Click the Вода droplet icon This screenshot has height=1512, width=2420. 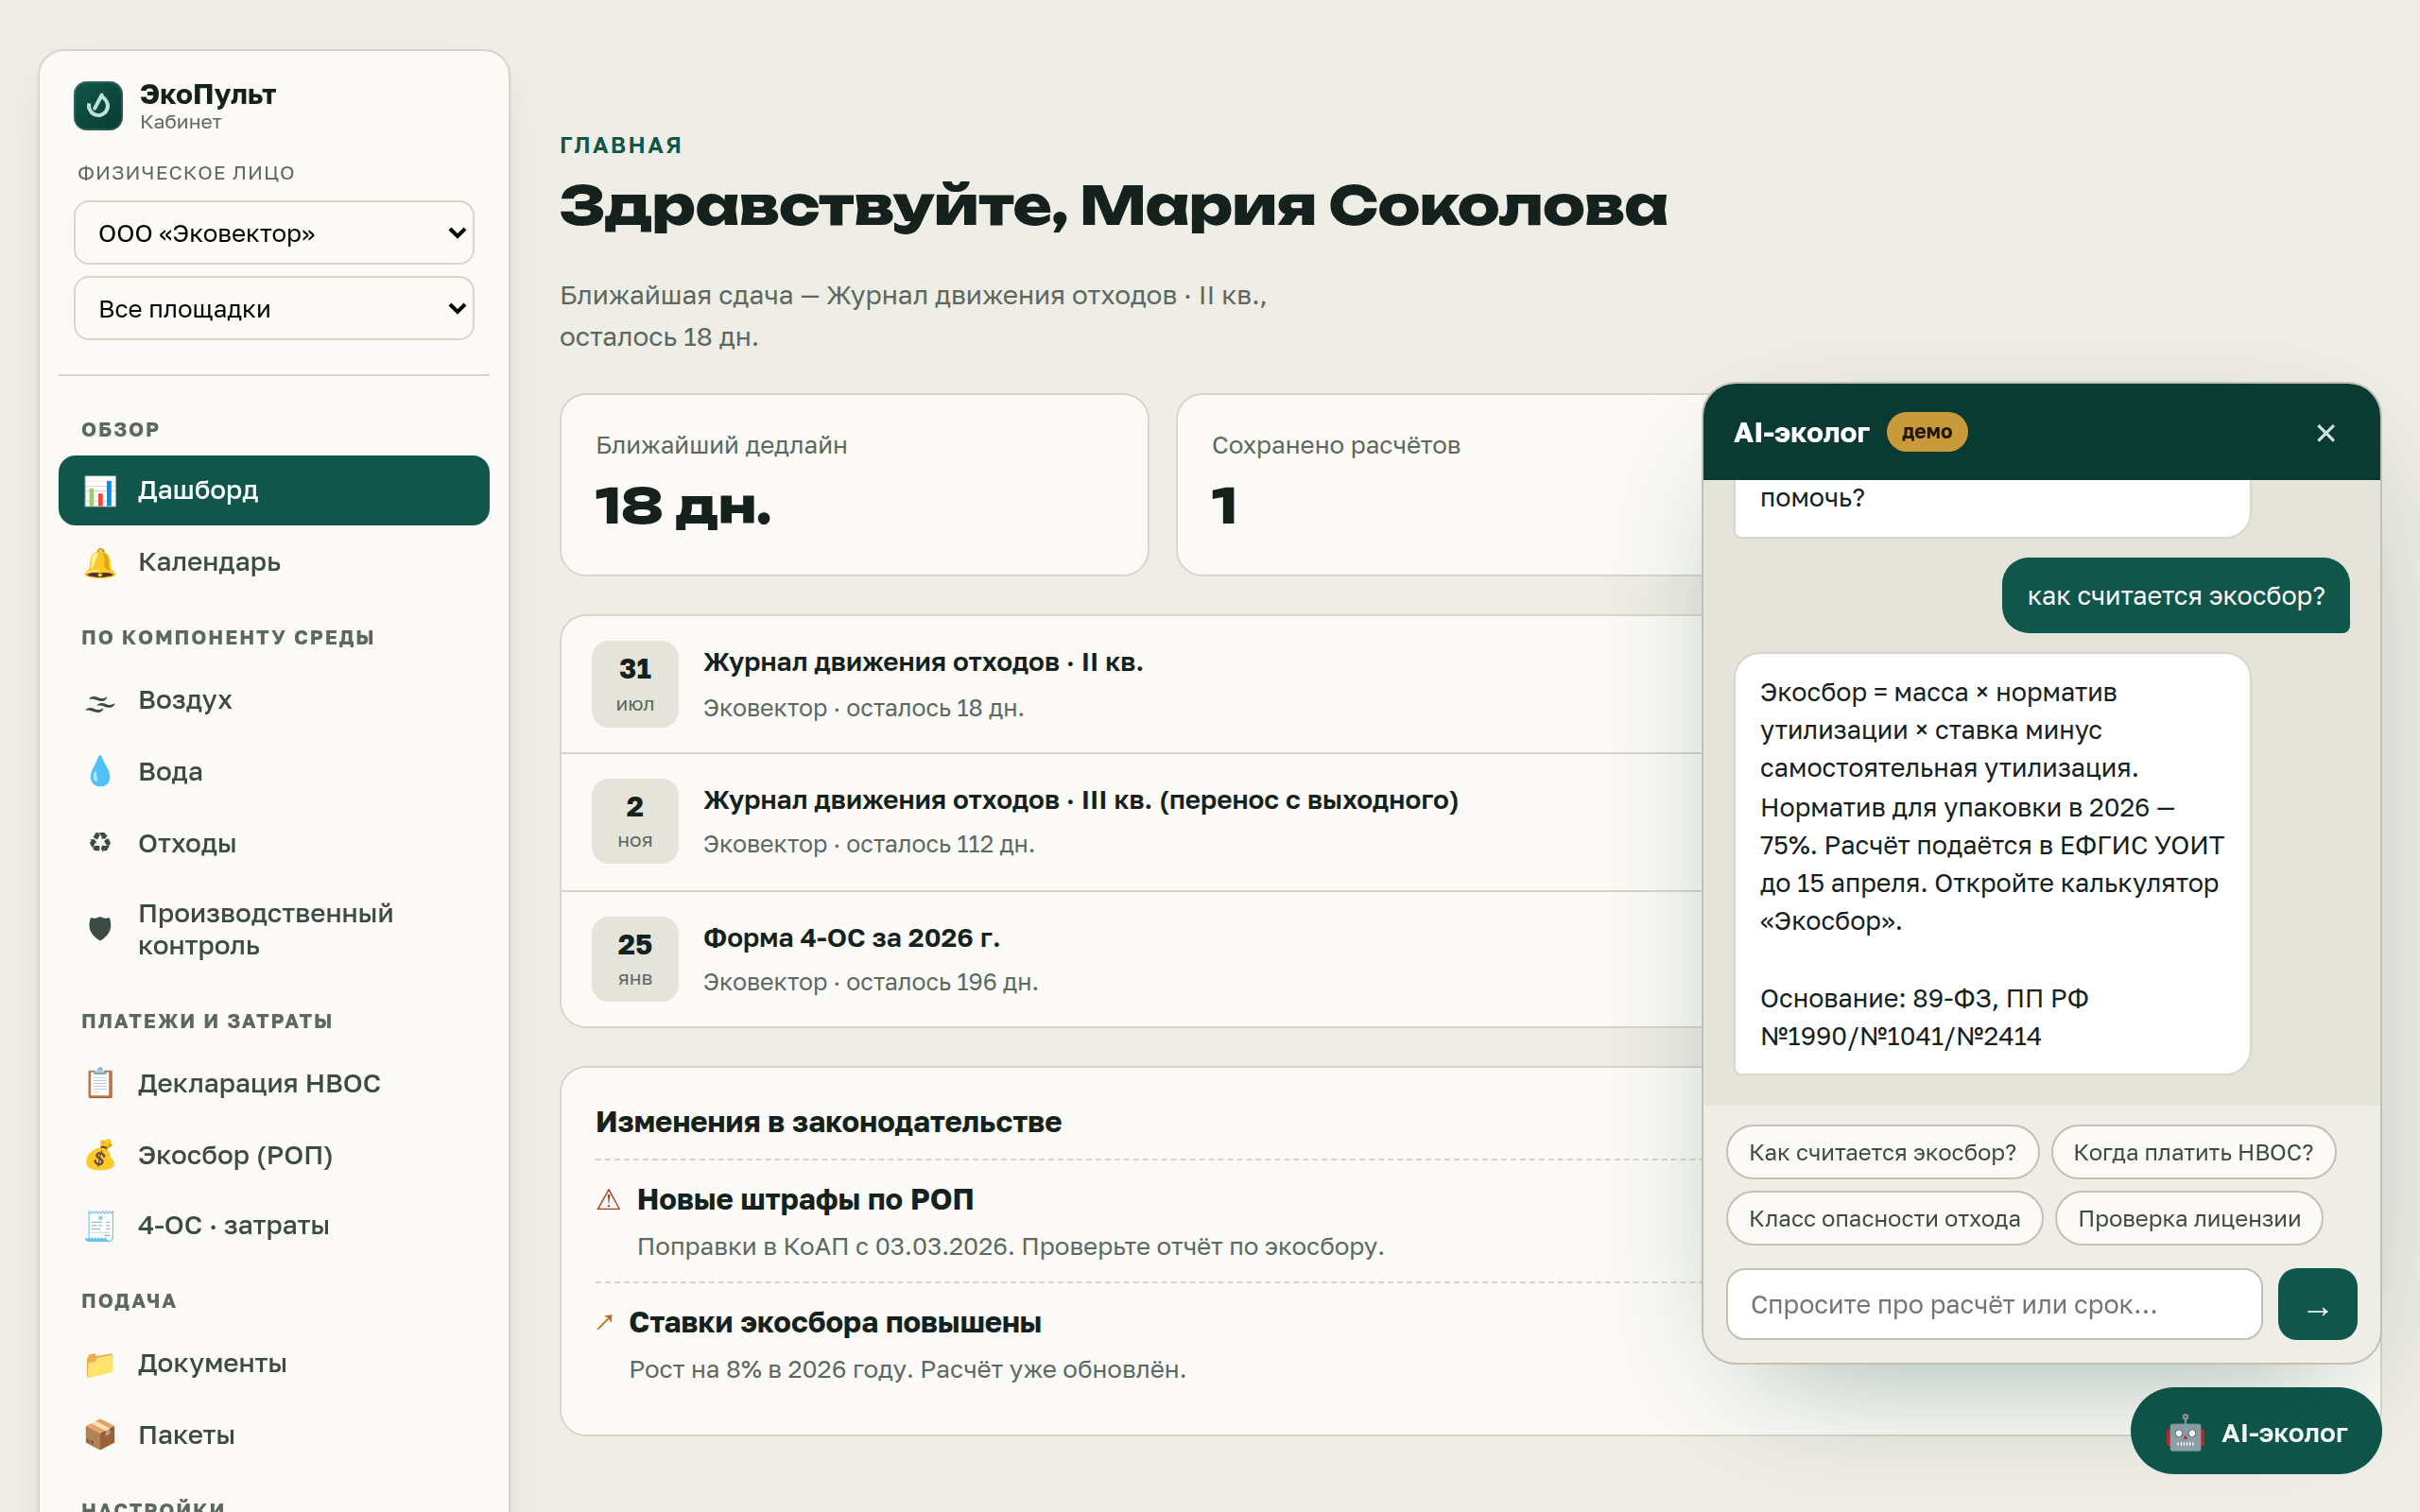(x=100, y=772)
